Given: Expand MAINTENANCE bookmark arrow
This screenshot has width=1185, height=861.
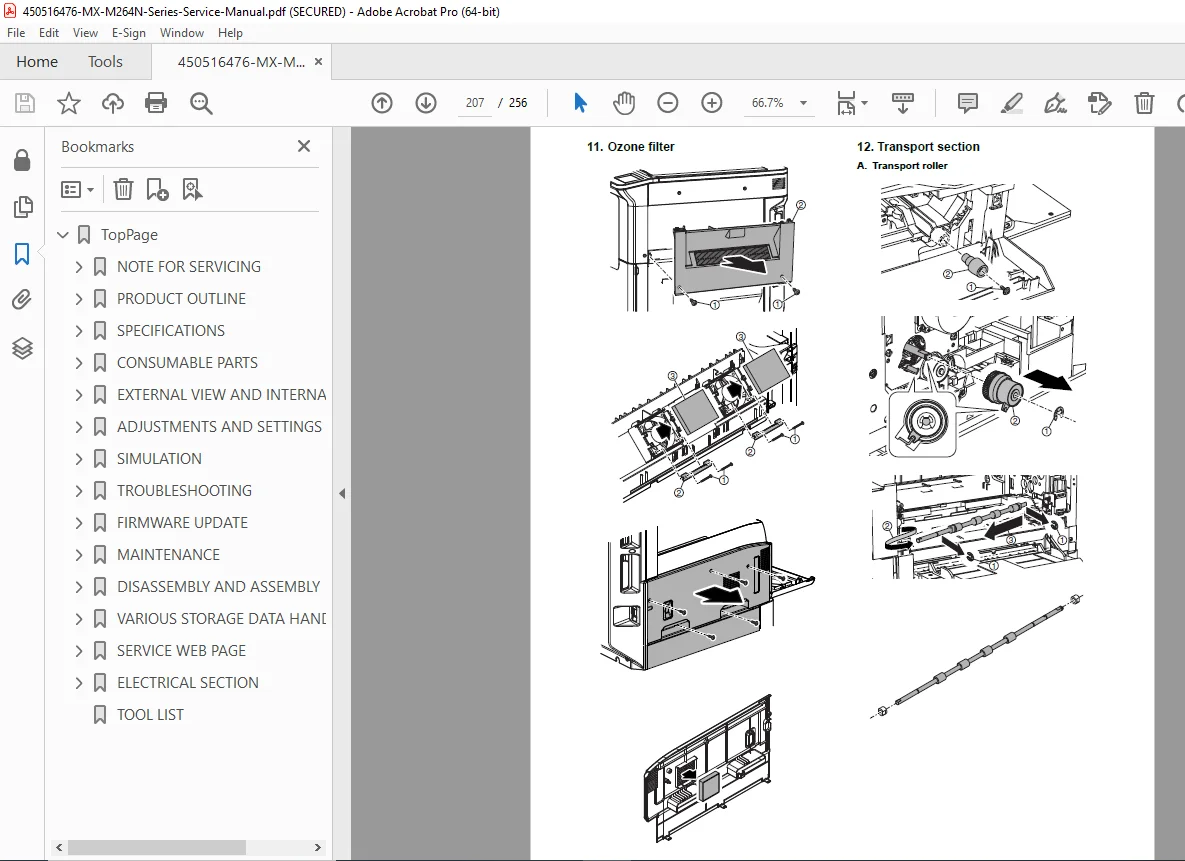Looking at the screenshot, I should tap(79, 555).
